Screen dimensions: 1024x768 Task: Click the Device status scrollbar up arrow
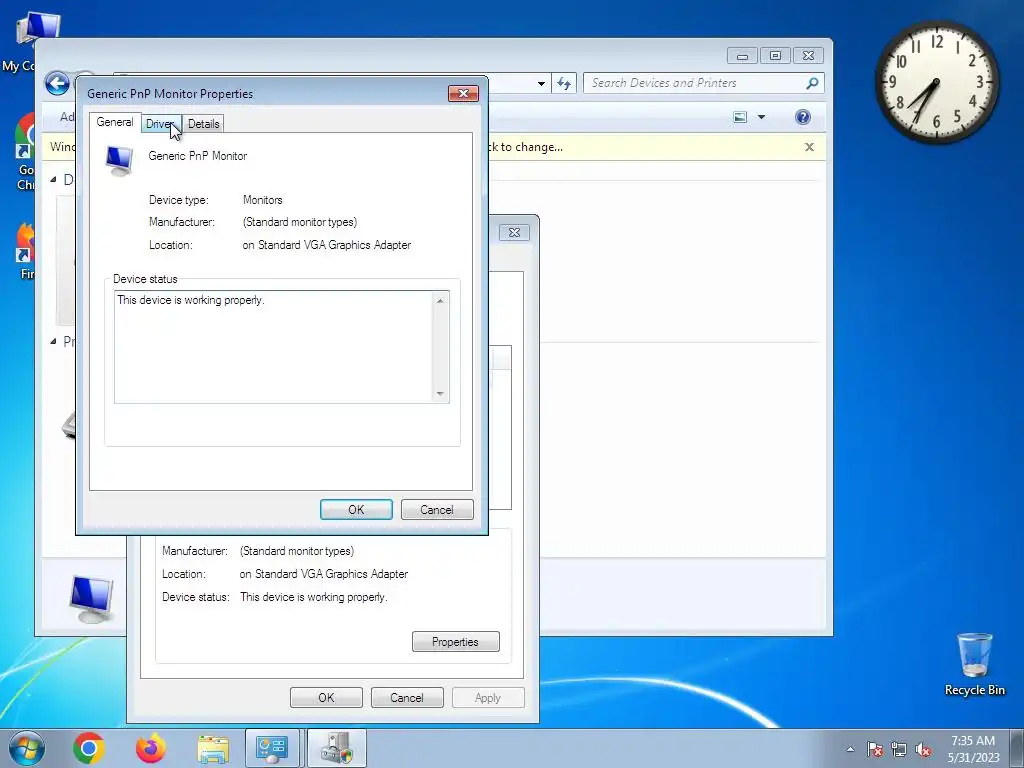coord(440,301)
